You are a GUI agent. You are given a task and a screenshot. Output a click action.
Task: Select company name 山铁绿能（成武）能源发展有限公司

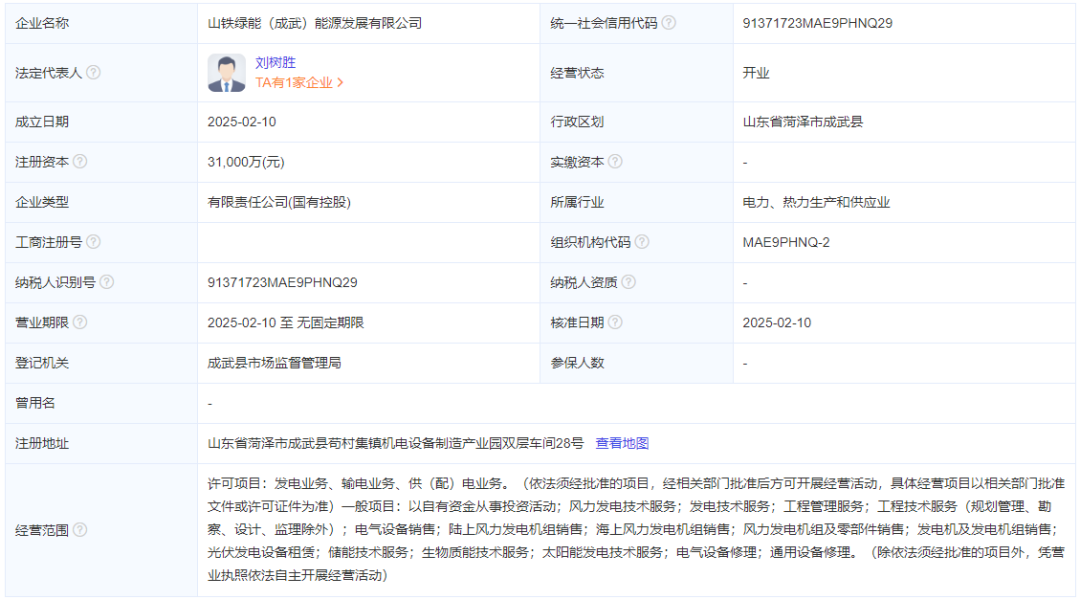(x=315, y=23)
